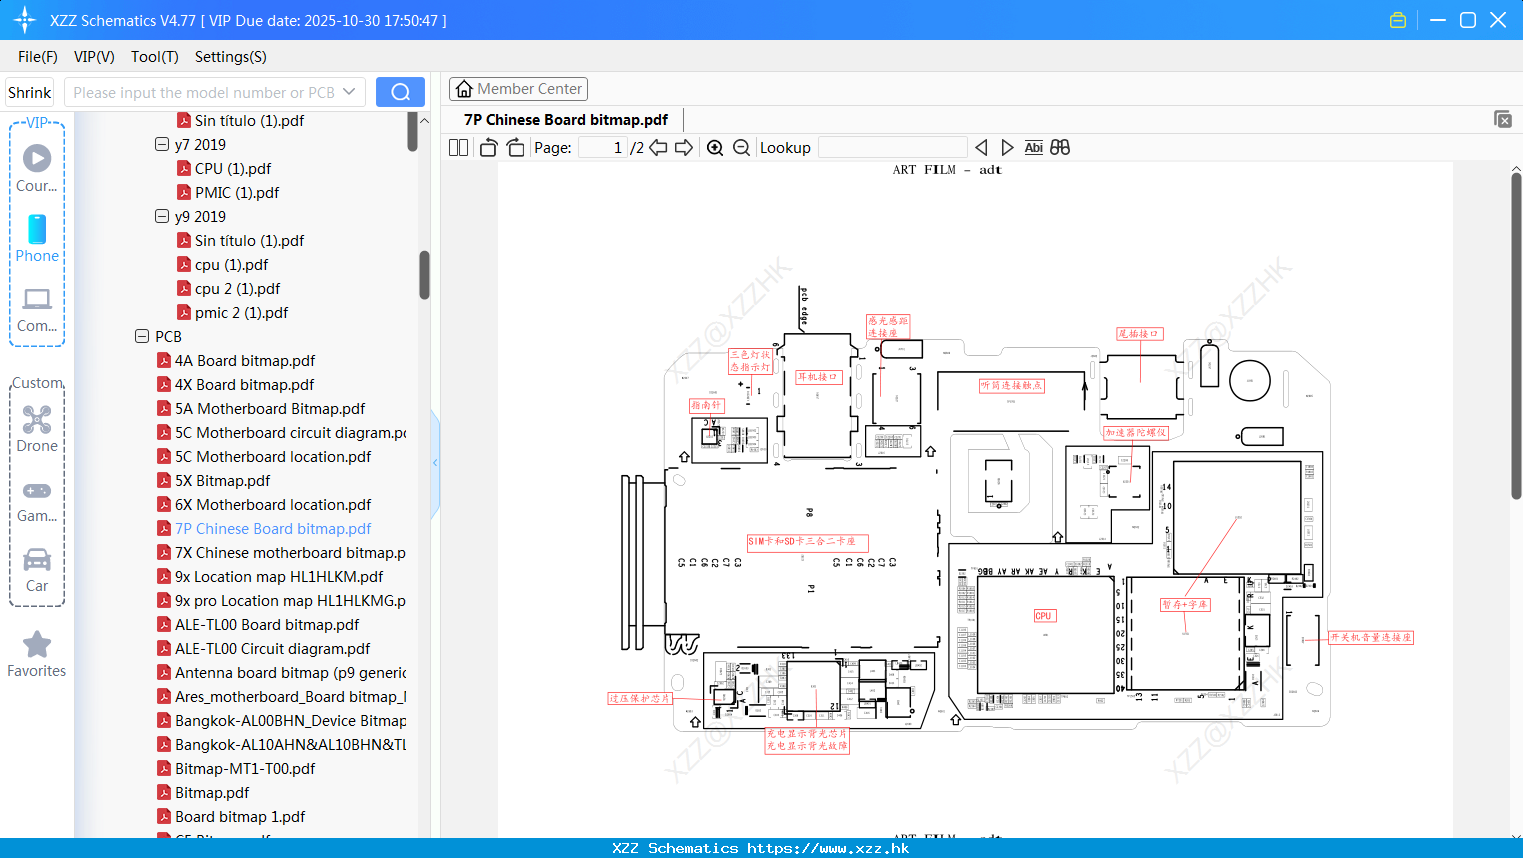Click the yellow briefcase icon in title bar
The image size is (1523, 858).
1398,20
